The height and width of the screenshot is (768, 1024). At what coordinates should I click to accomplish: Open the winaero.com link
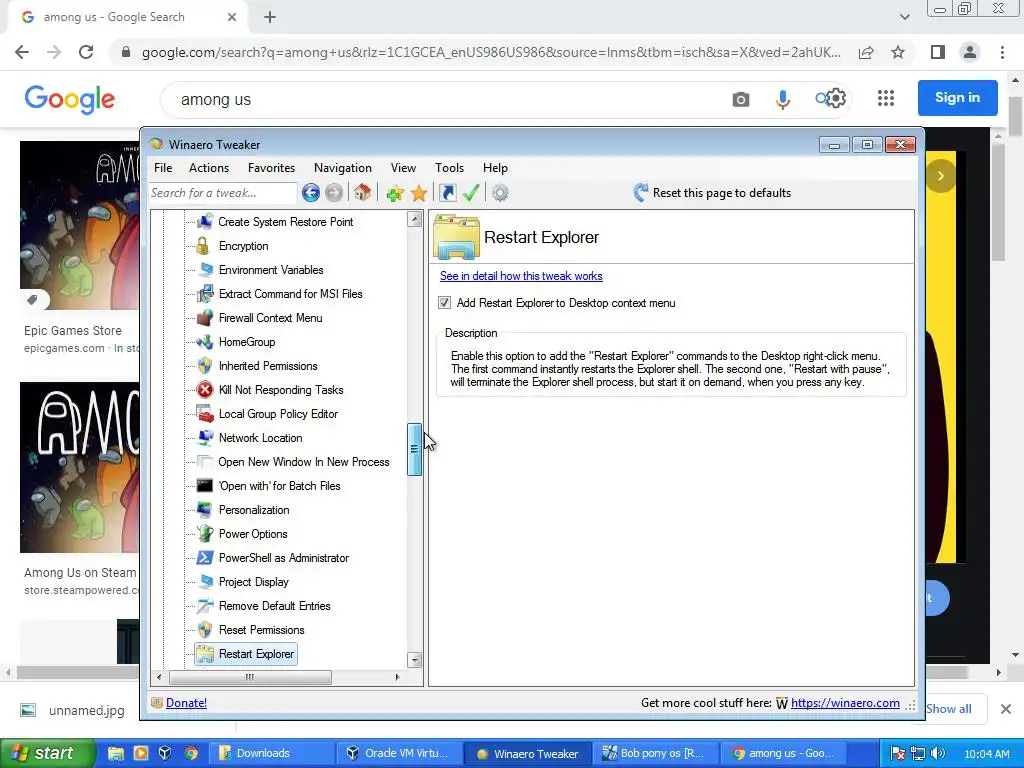click(845, 703)
